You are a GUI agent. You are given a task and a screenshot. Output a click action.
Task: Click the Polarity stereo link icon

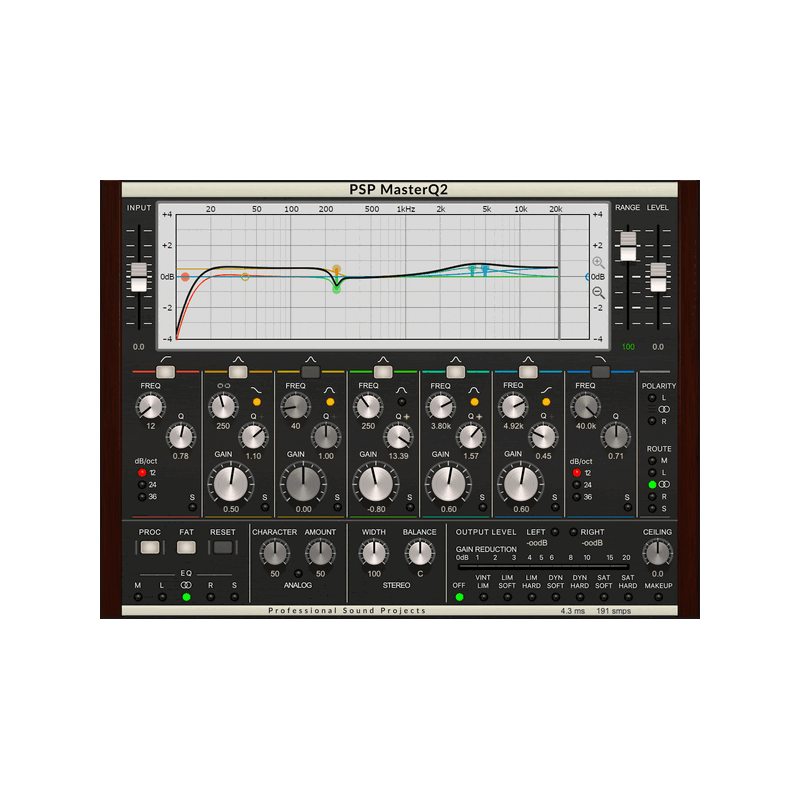point(664,410)
